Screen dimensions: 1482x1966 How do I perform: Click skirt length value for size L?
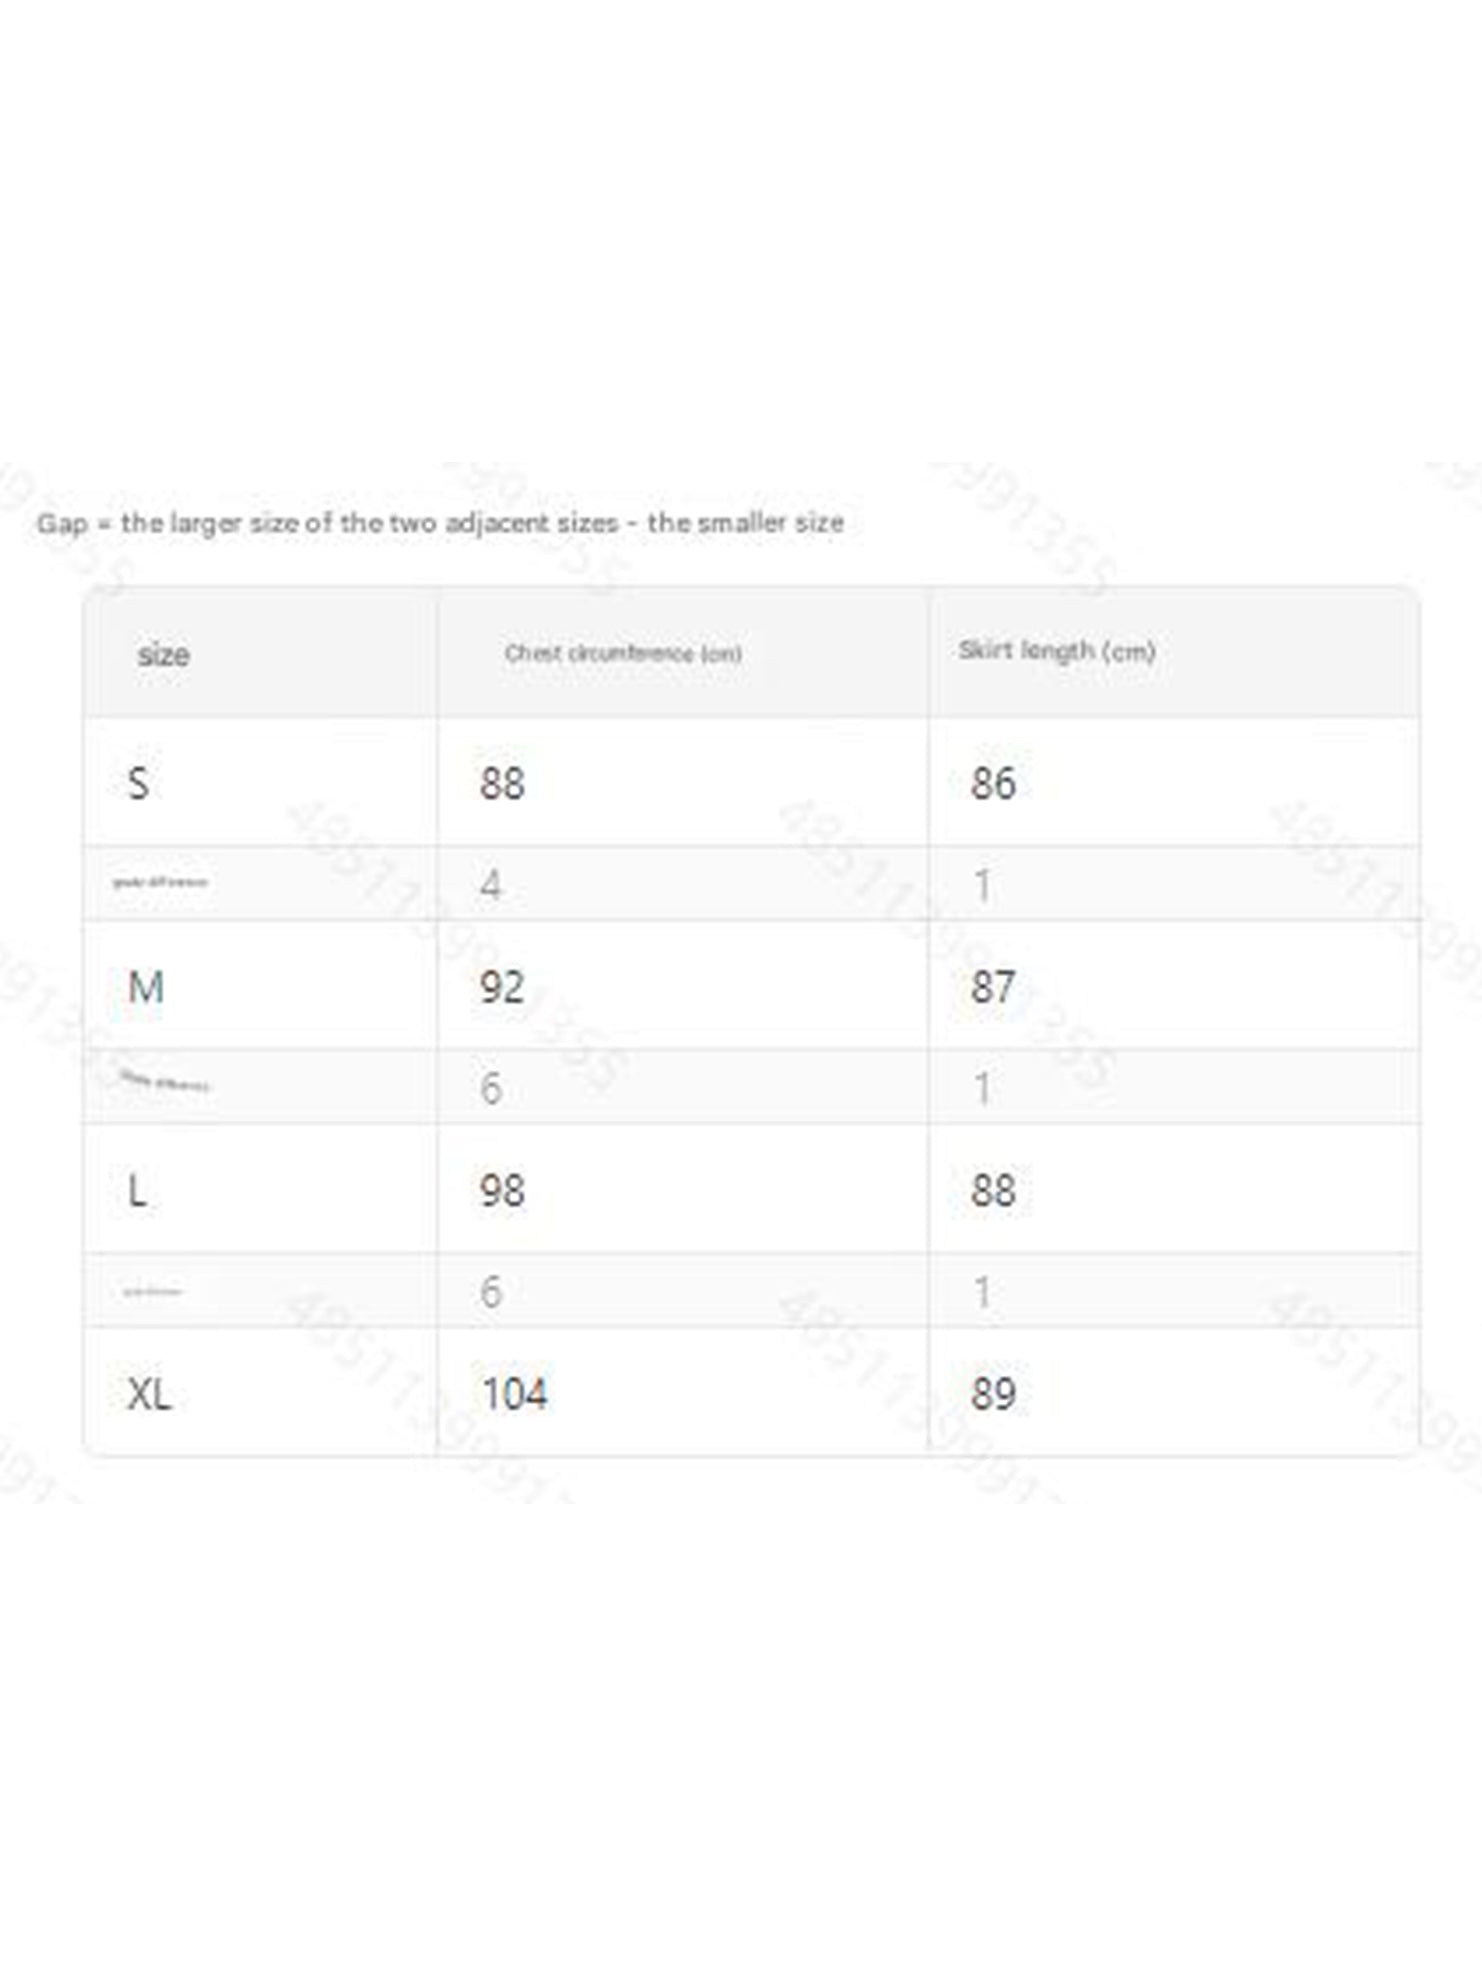click(993, 1191)
